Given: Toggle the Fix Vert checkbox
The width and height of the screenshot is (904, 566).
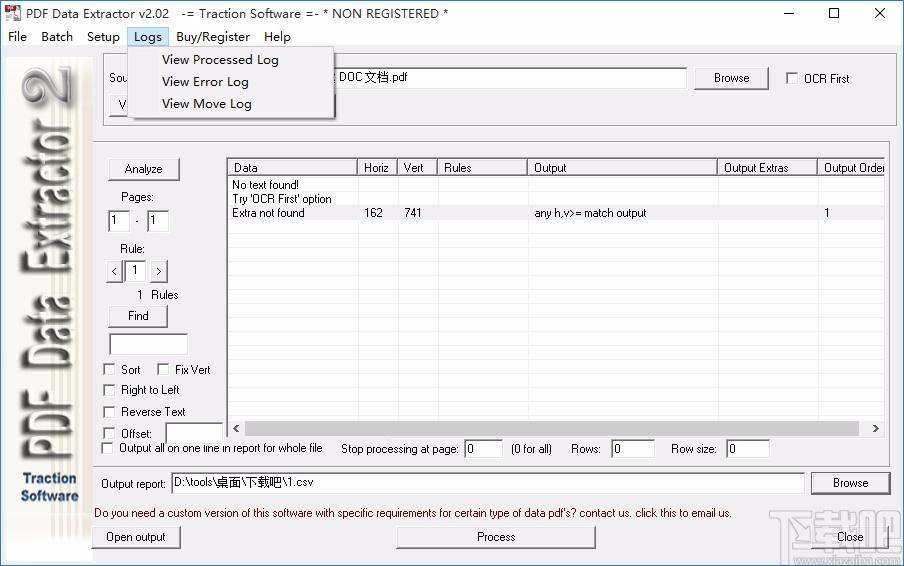Looking at the screenshot, I should pos(163,369).
